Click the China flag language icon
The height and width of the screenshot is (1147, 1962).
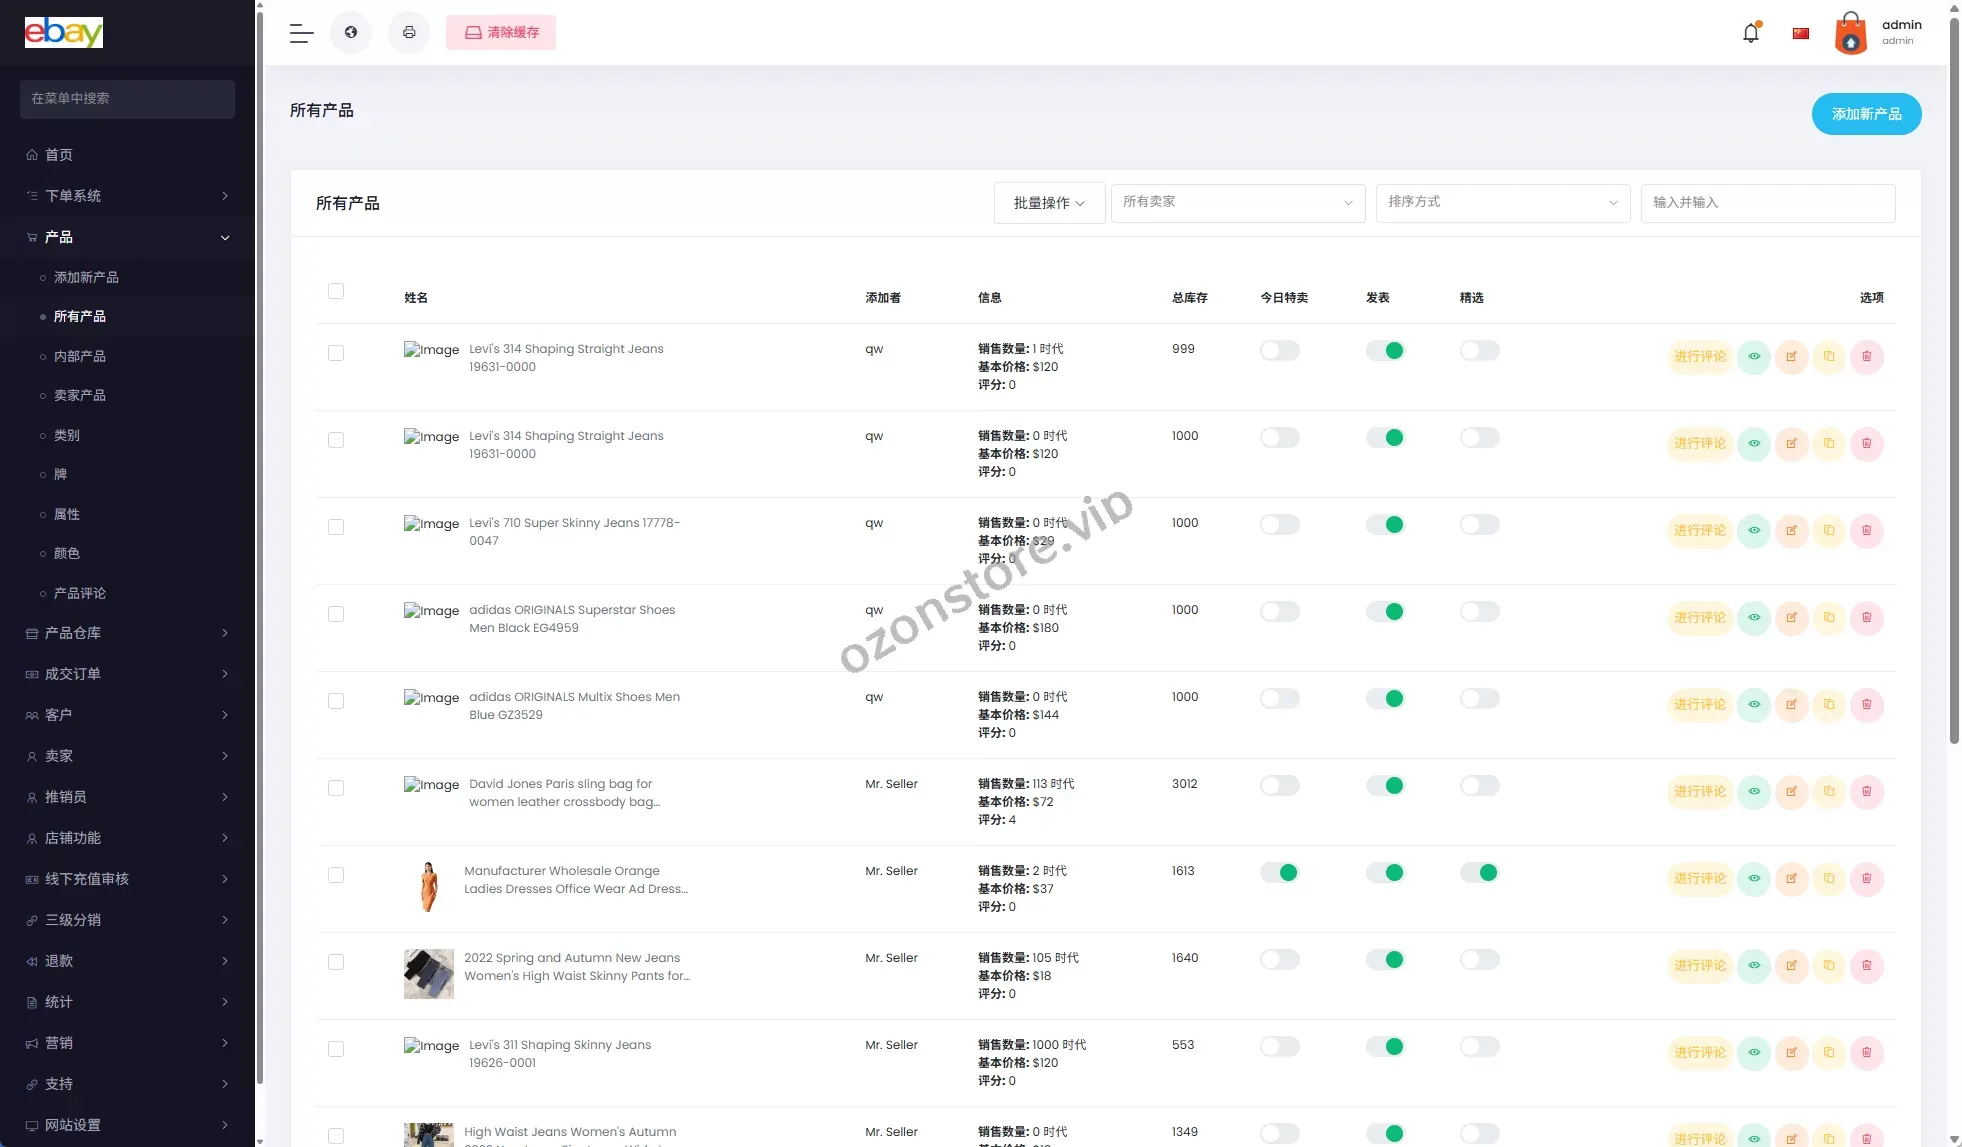click(x=1801, y=33)
